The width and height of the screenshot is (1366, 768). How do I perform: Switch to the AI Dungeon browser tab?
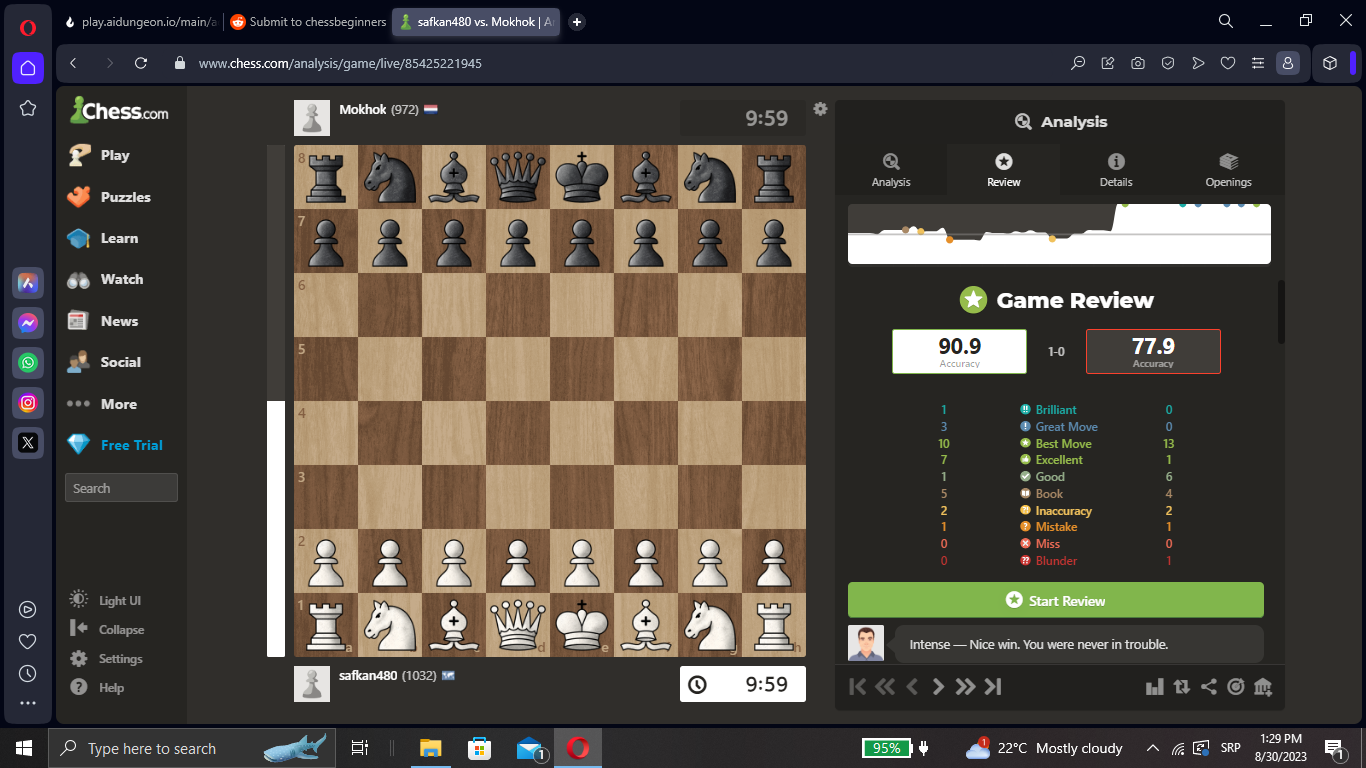(138, 21)
